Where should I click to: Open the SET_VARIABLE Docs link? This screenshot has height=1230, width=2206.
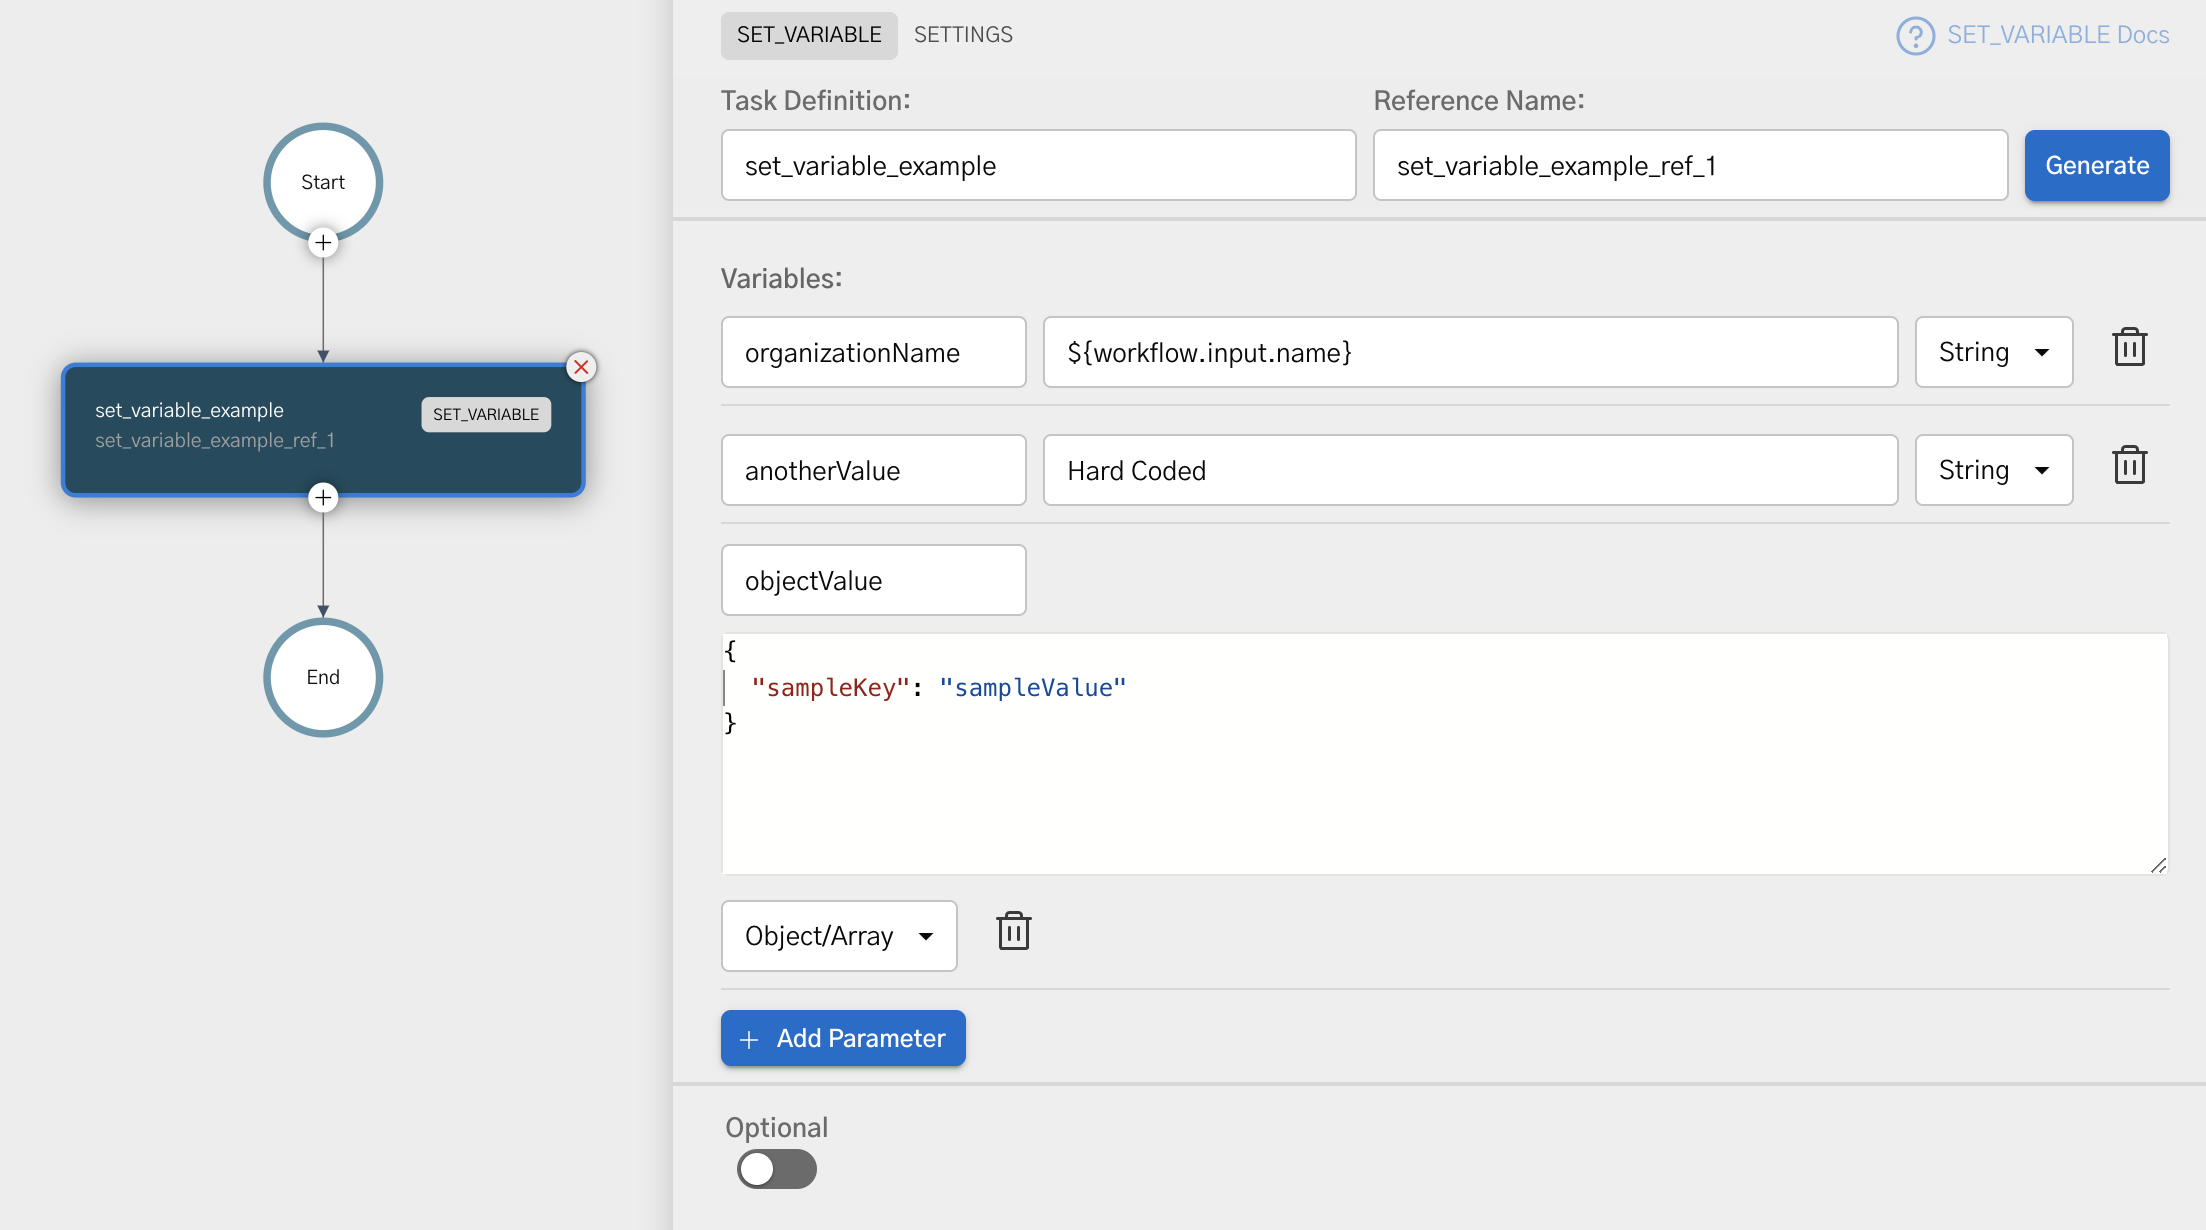point(2057,35)
